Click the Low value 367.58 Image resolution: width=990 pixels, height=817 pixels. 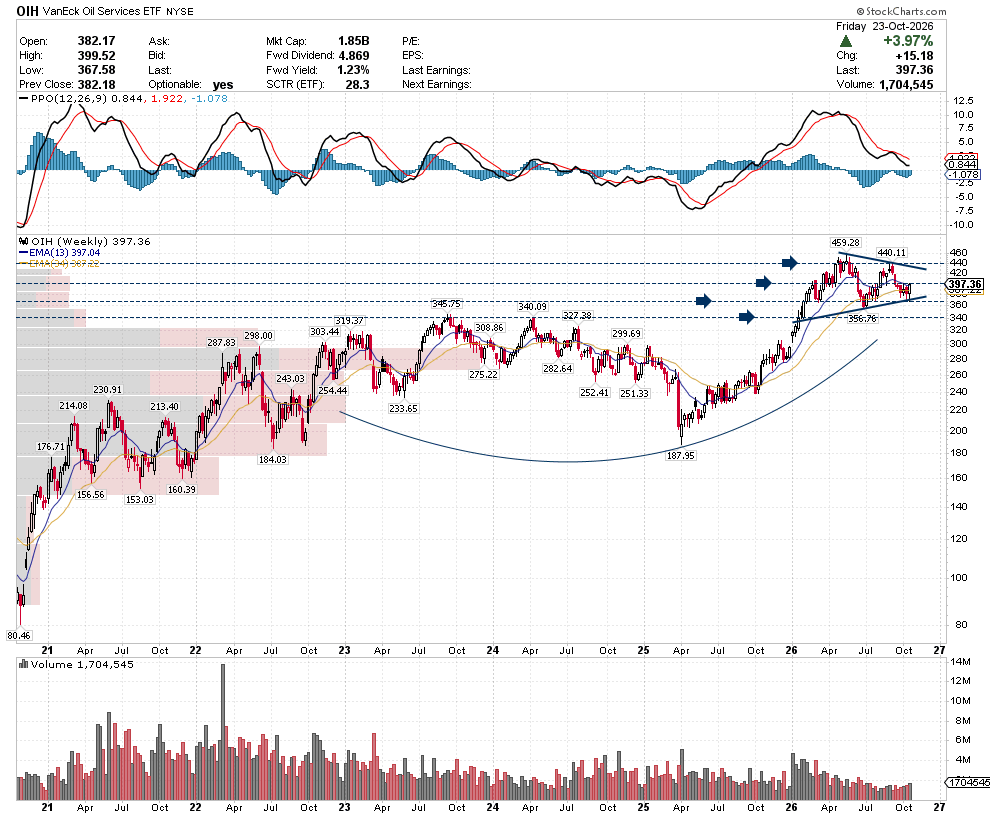click(97, 70)
